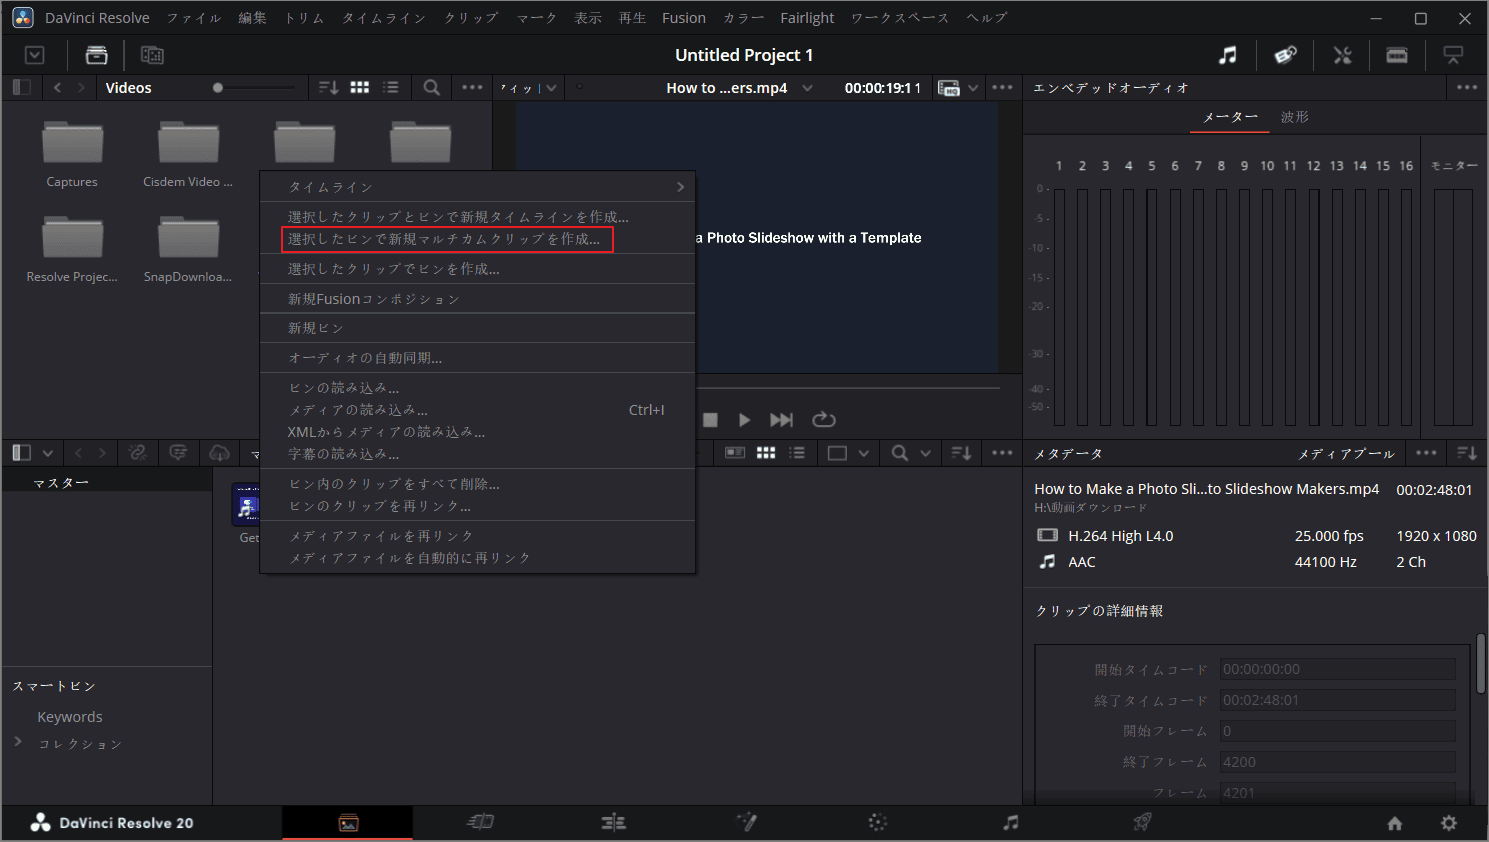1489x842 pixels.
Task: Expand the コレクション smart bin
Action: coord(18,742)
